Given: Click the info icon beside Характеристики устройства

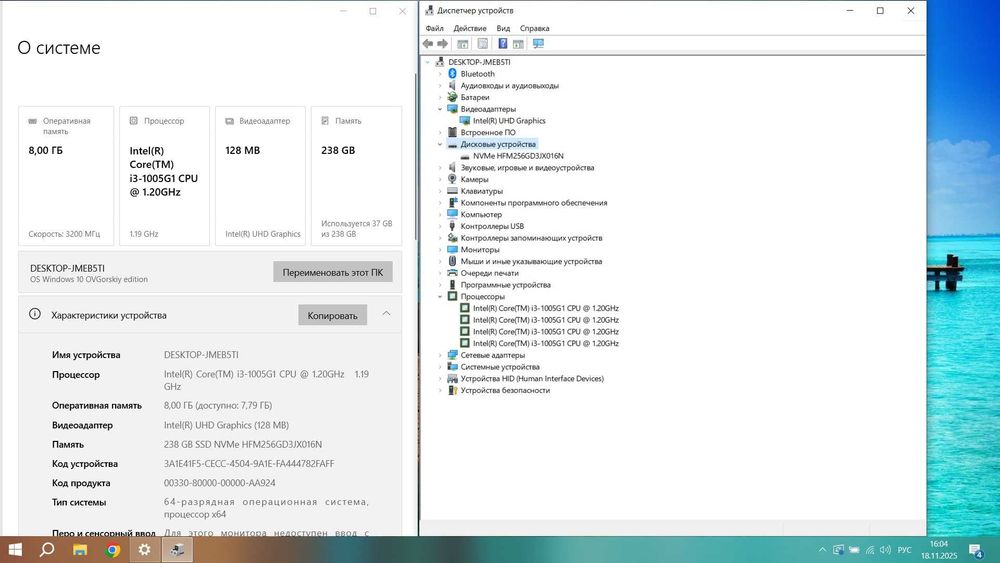Looking at the screenshot, I should 35,314.
